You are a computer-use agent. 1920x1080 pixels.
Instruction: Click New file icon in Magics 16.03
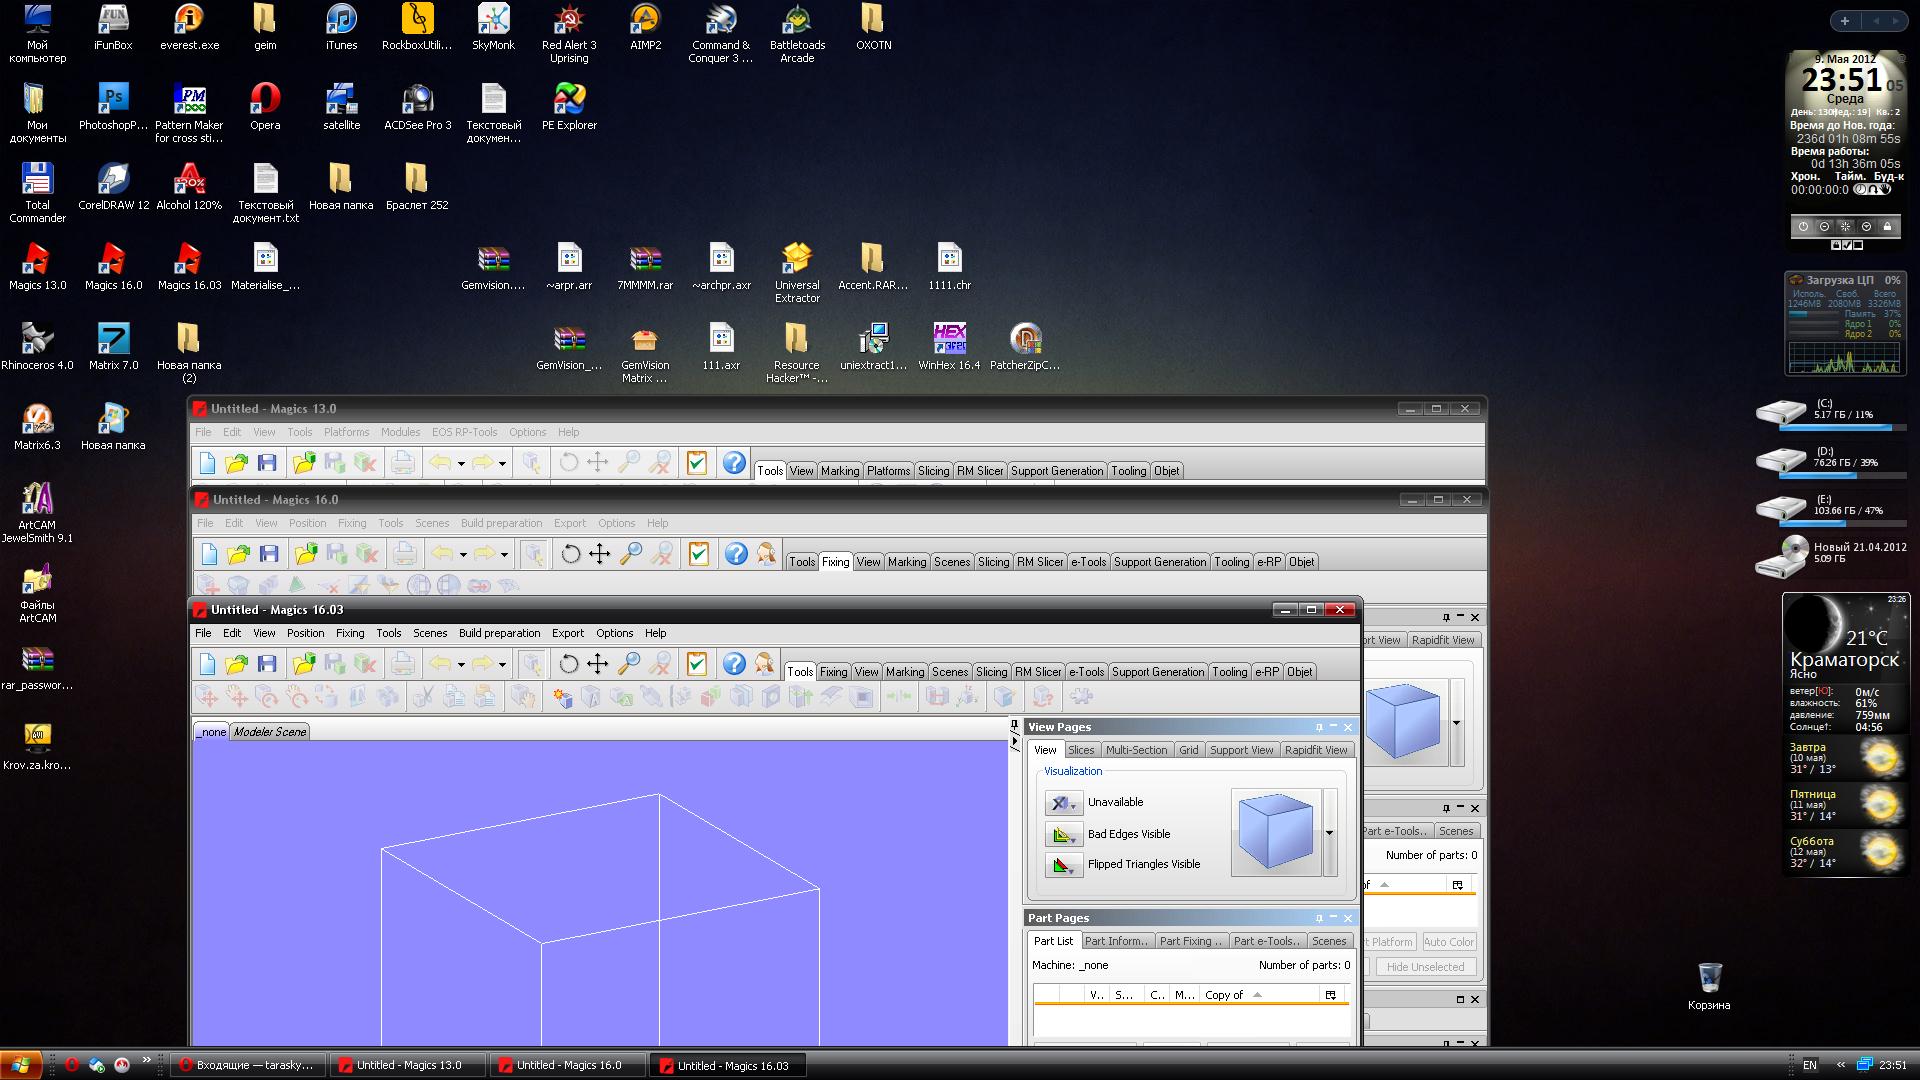pyautogui.click(x=207, y=664)
